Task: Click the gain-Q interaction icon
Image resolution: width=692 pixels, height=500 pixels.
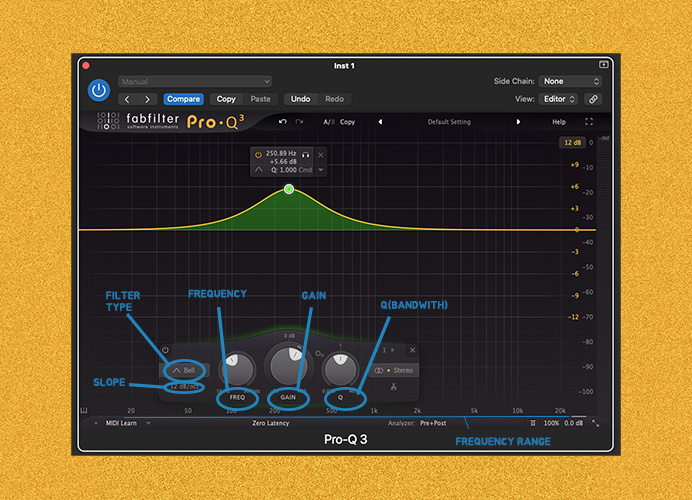Action: (x=319, y=354)
